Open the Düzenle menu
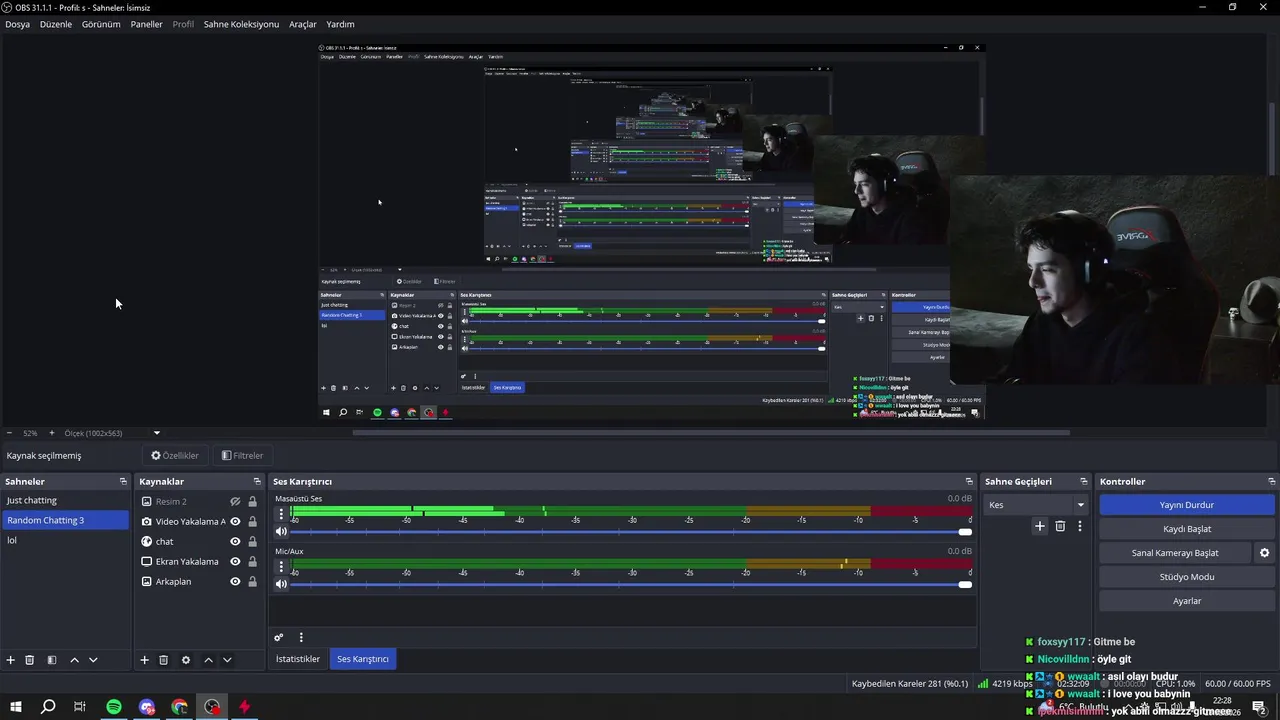1280x720 pixels. coord(56,24)
